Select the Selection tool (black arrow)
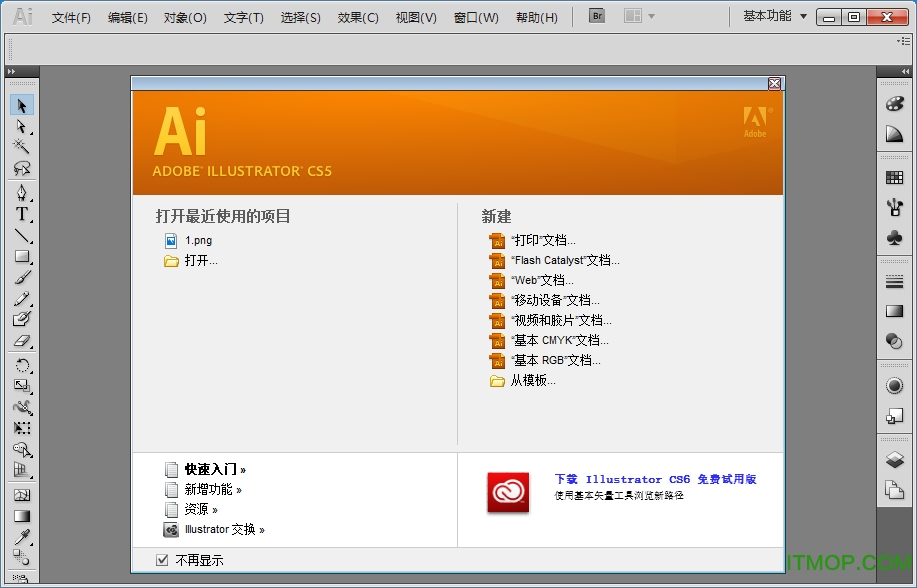This screenshot has height=588, width=917. click(x=22, y=106)
